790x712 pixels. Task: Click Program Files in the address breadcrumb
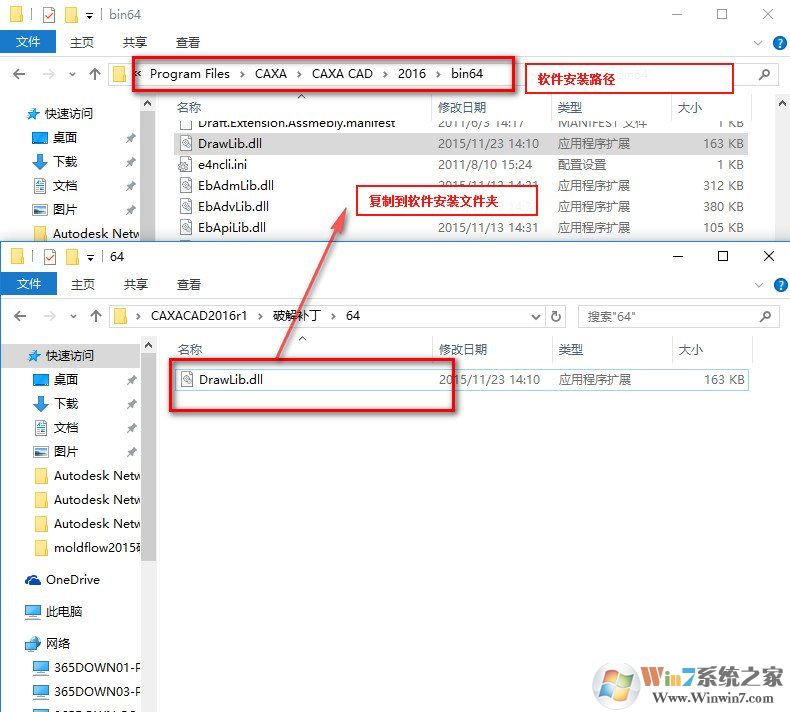pyautogui.click(x=189, y=74)
